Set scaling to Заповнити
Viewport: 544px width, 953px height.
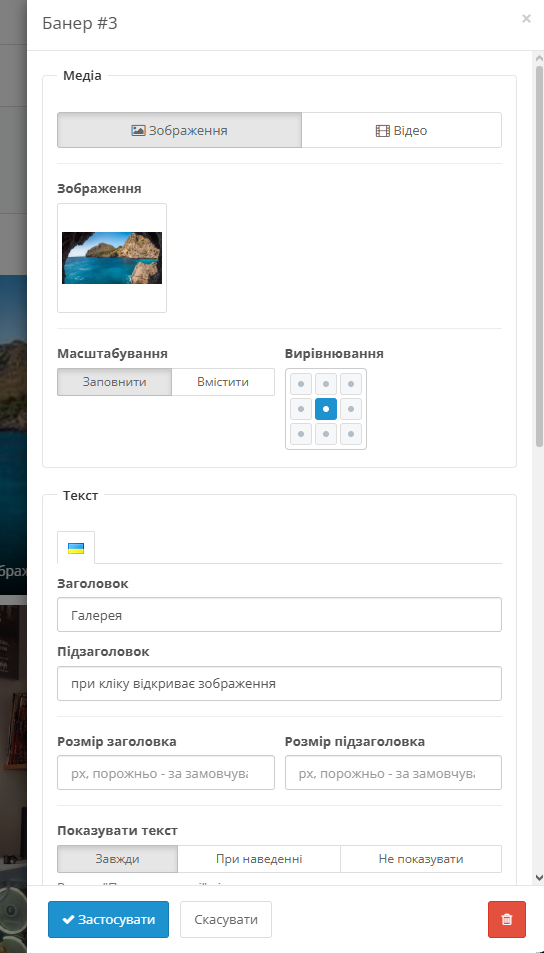[114, 382]
